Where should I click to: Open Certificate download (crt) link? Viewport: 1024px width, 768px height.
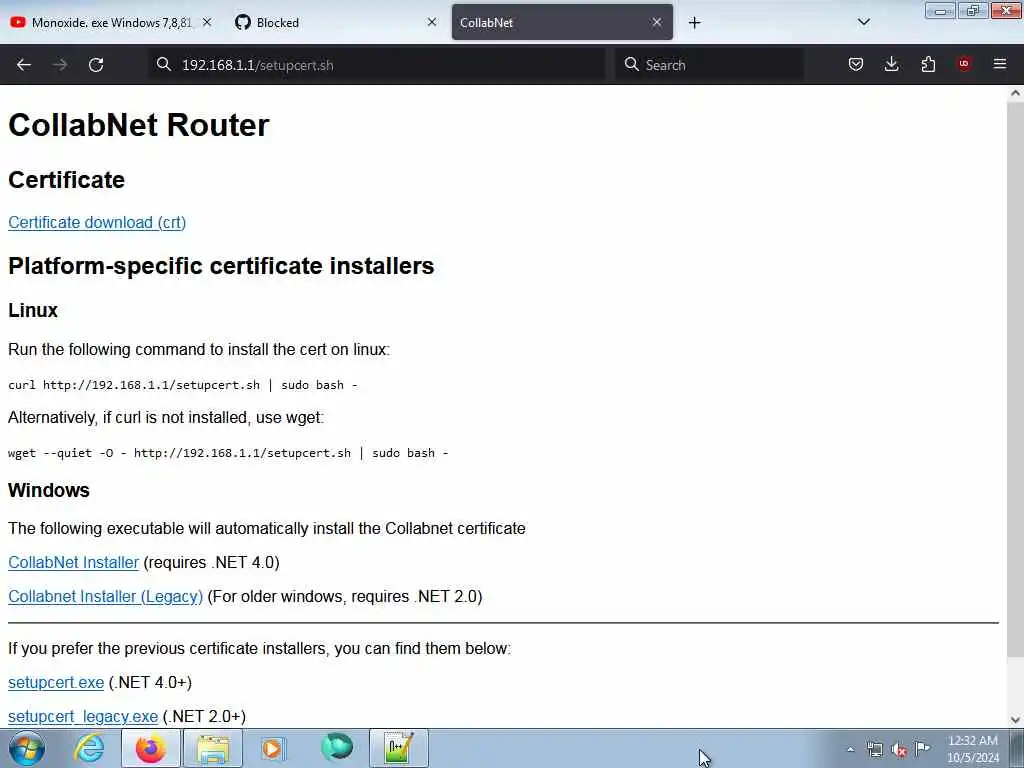click(x=97, y=223)
